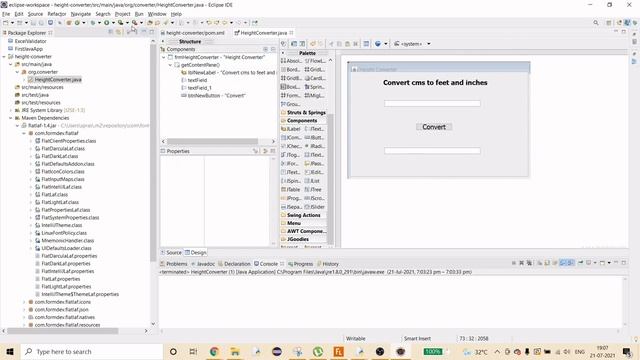Open the Window menu
Screen dimensions: 640x360
point(157,14)
